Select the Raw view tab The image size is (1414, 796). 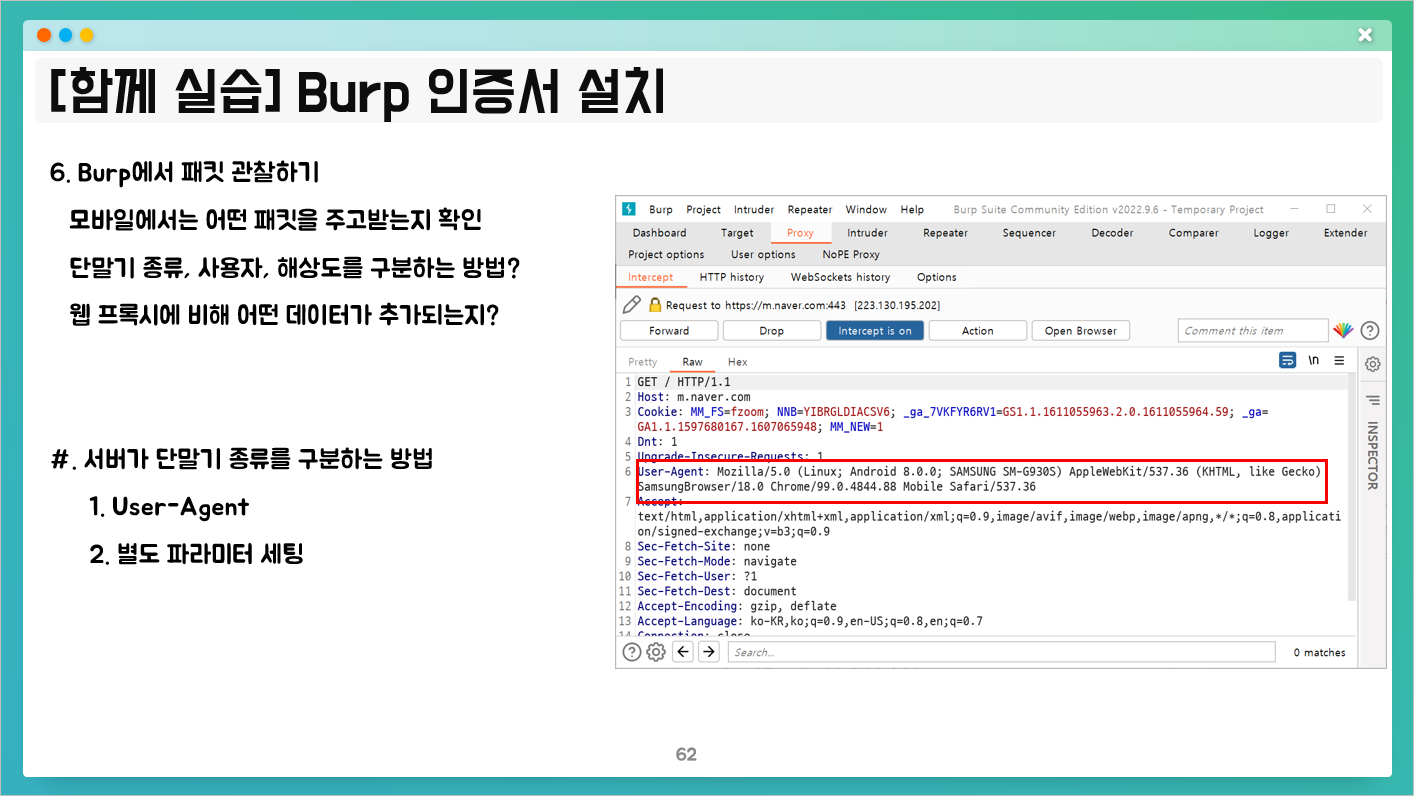692,362
